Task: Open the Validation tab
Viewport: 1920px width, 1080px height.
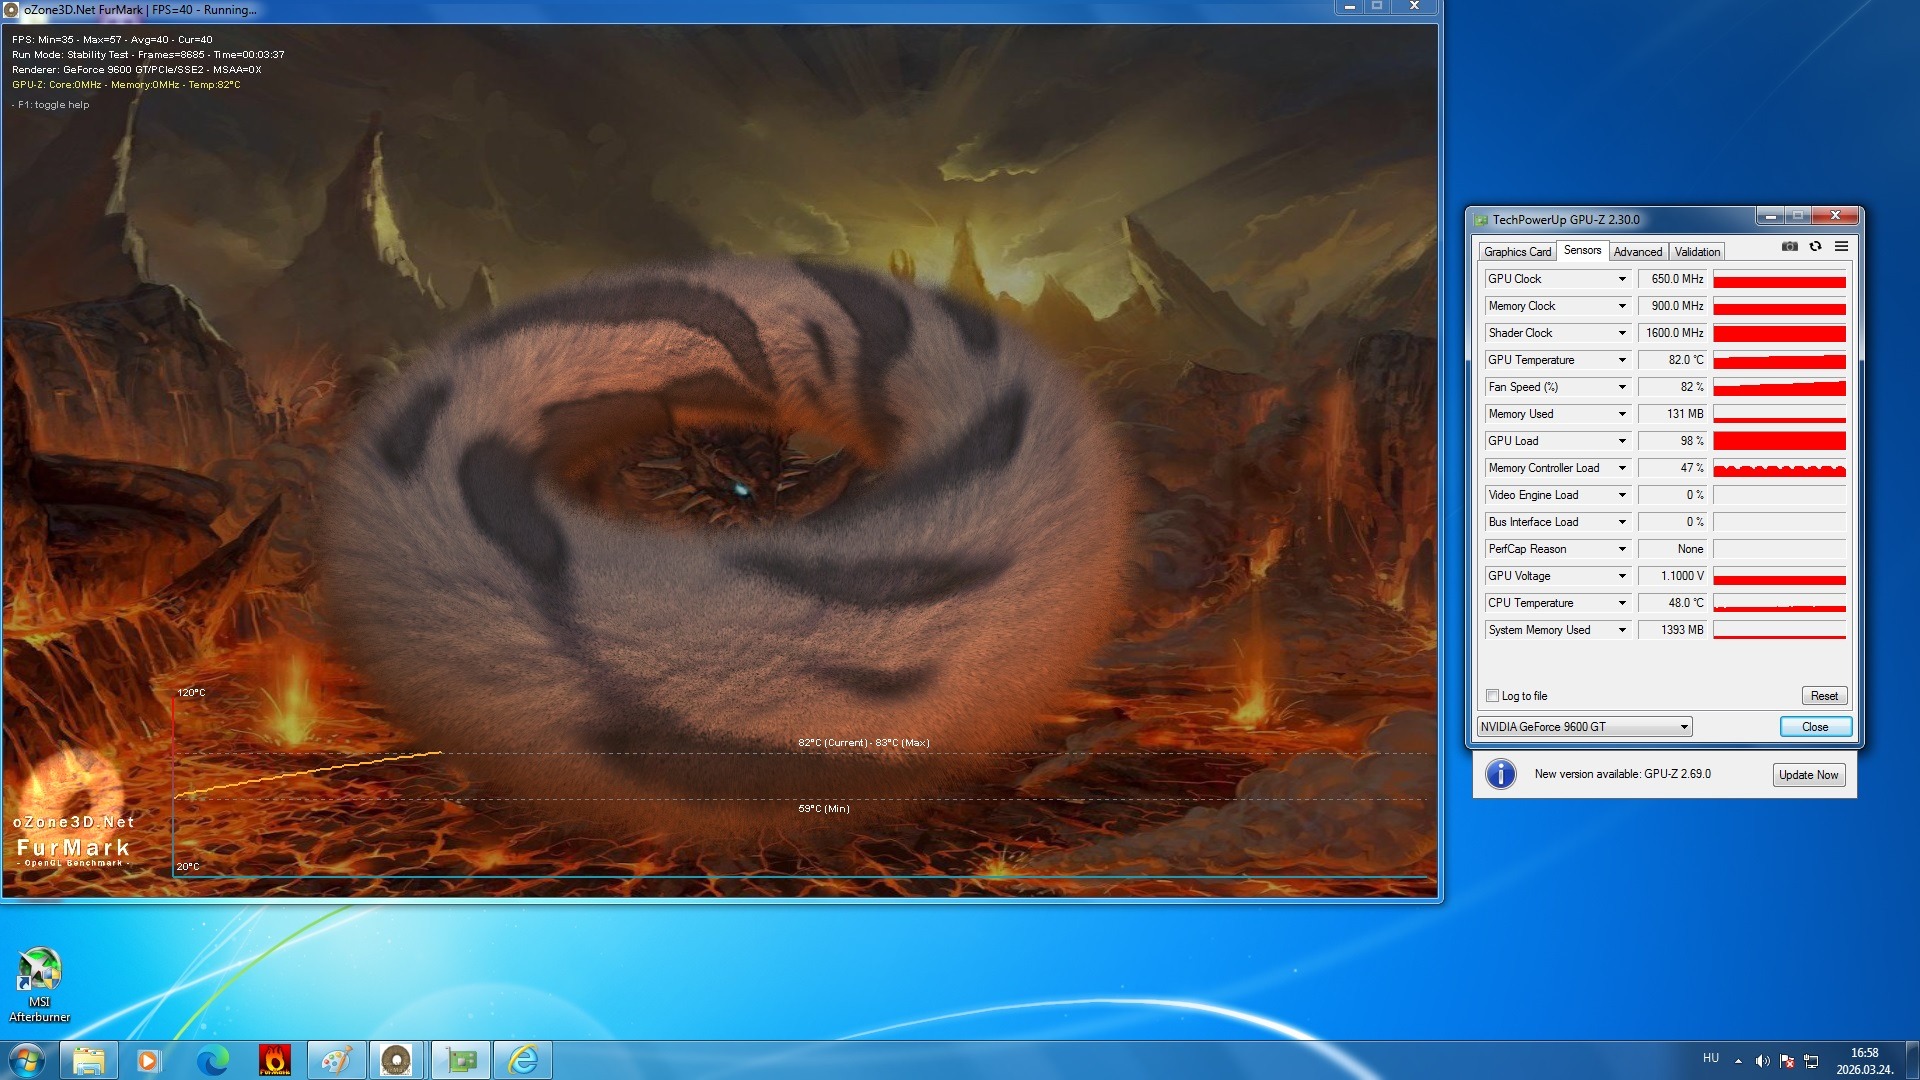Action: (x=1697, y=252)
